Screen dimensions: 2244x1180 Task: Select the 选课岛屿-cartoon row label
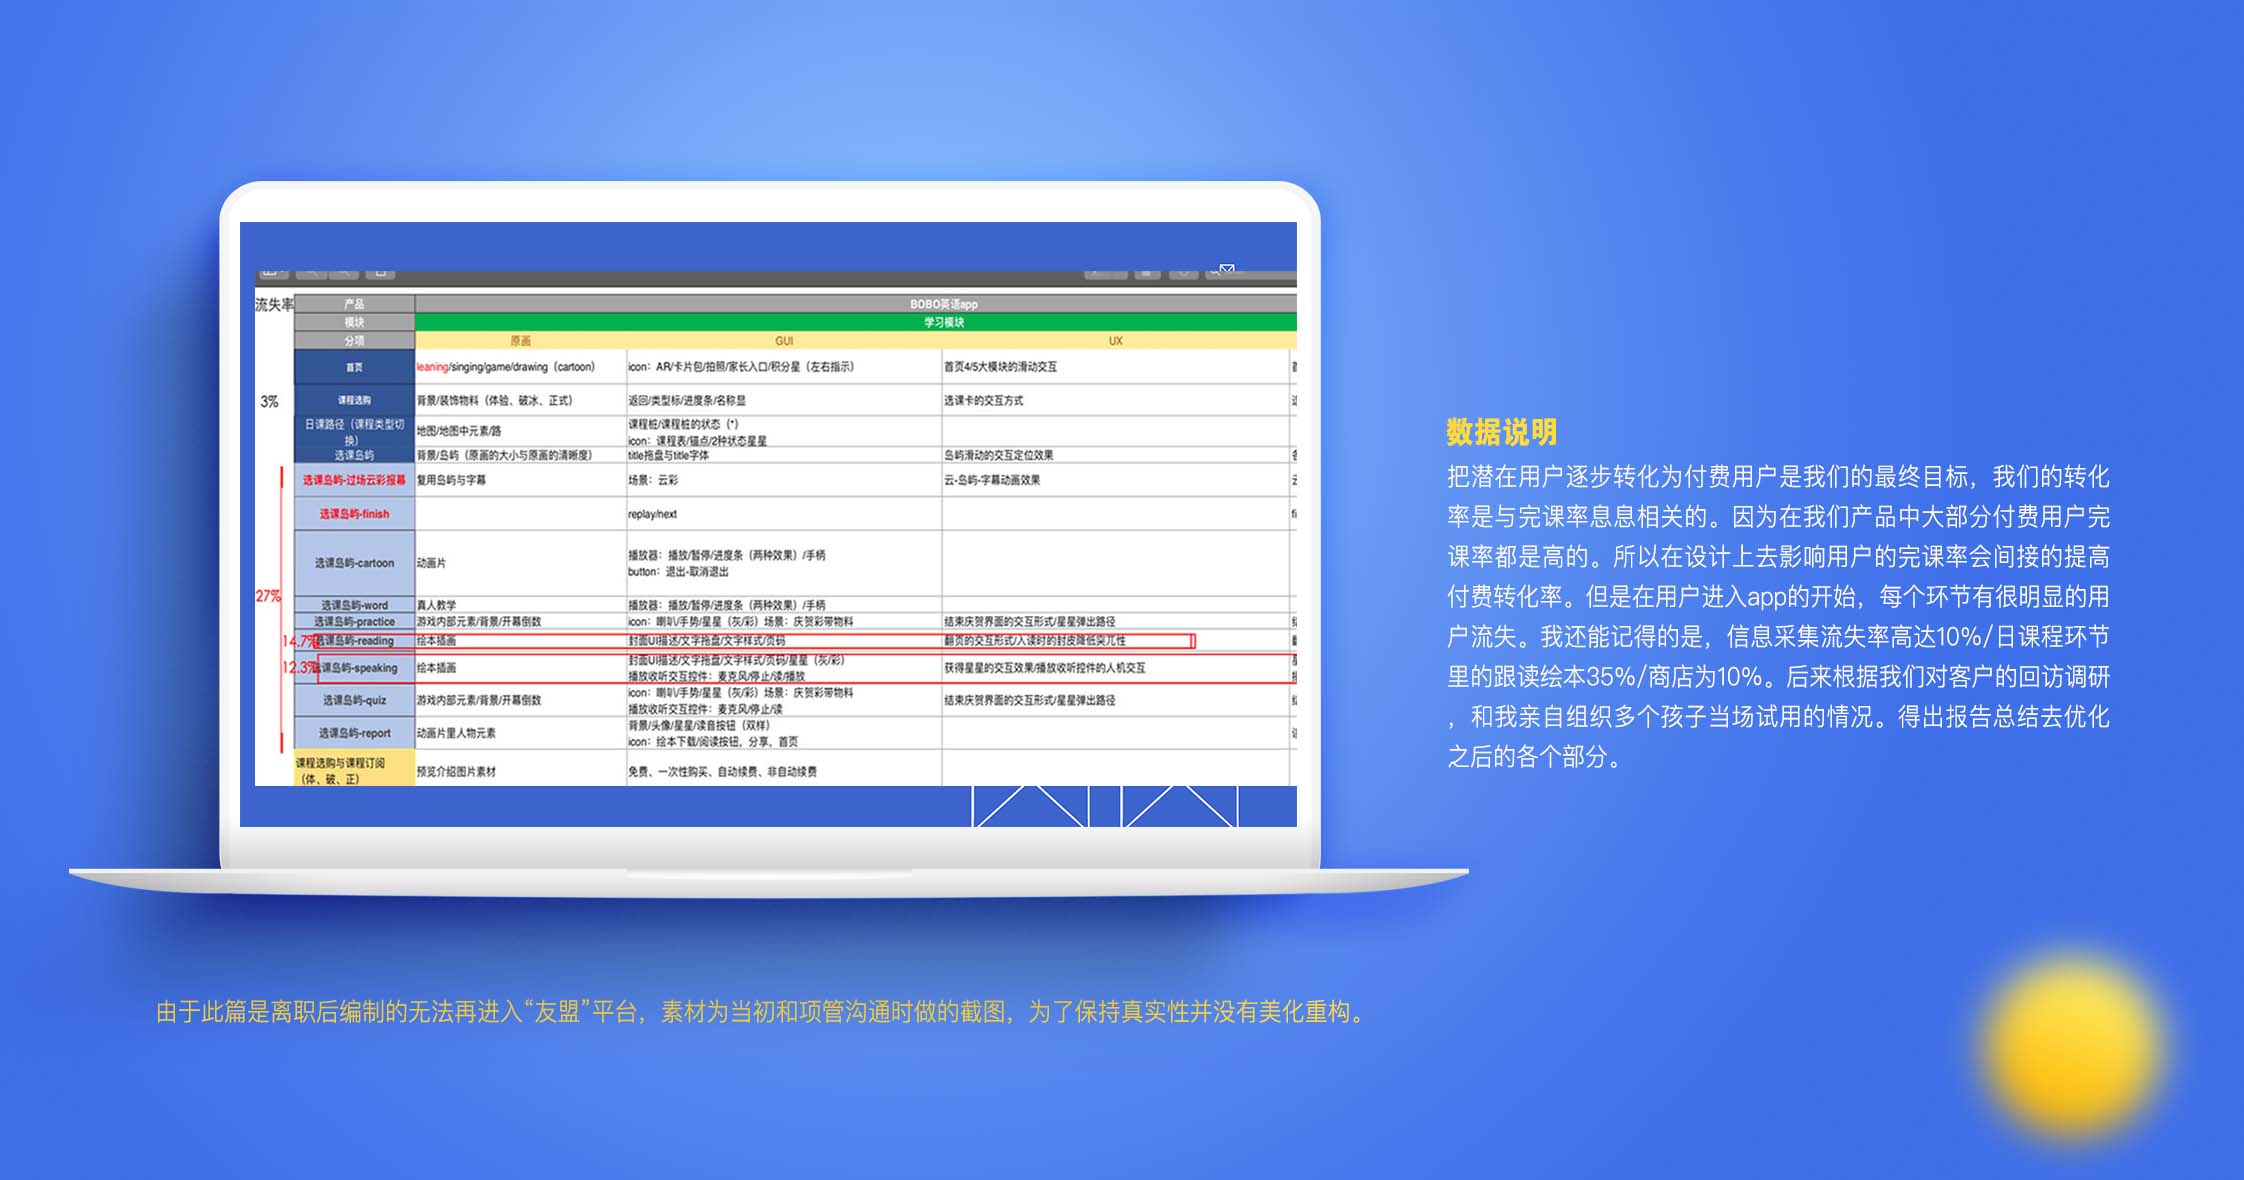click(354, 563)
